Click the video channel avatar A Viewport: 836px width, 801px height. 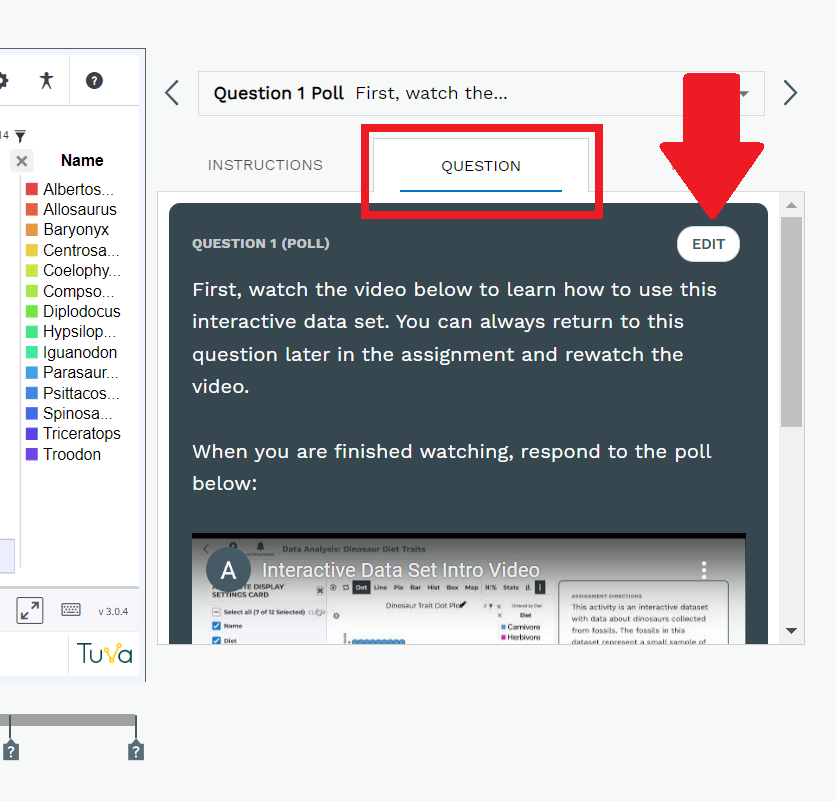tap(229, 570)
